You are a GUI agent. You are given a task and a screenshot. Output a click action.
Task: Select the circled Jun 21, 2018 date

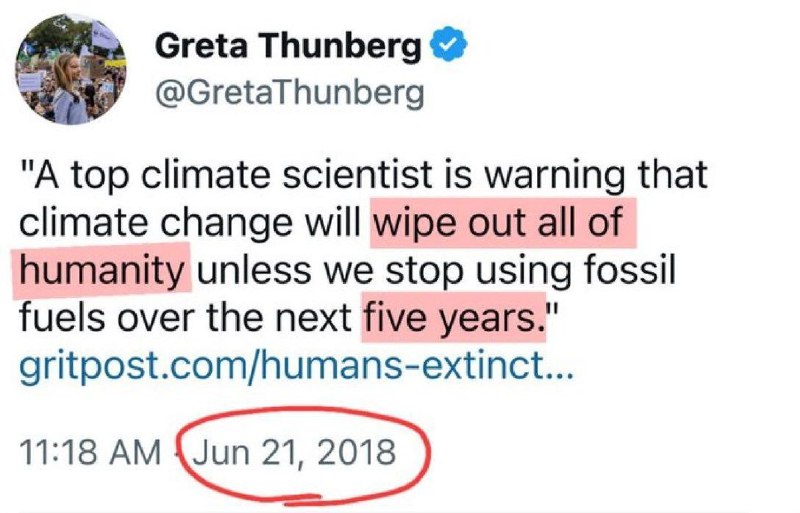pyautogui.click(x=294, y=452)
